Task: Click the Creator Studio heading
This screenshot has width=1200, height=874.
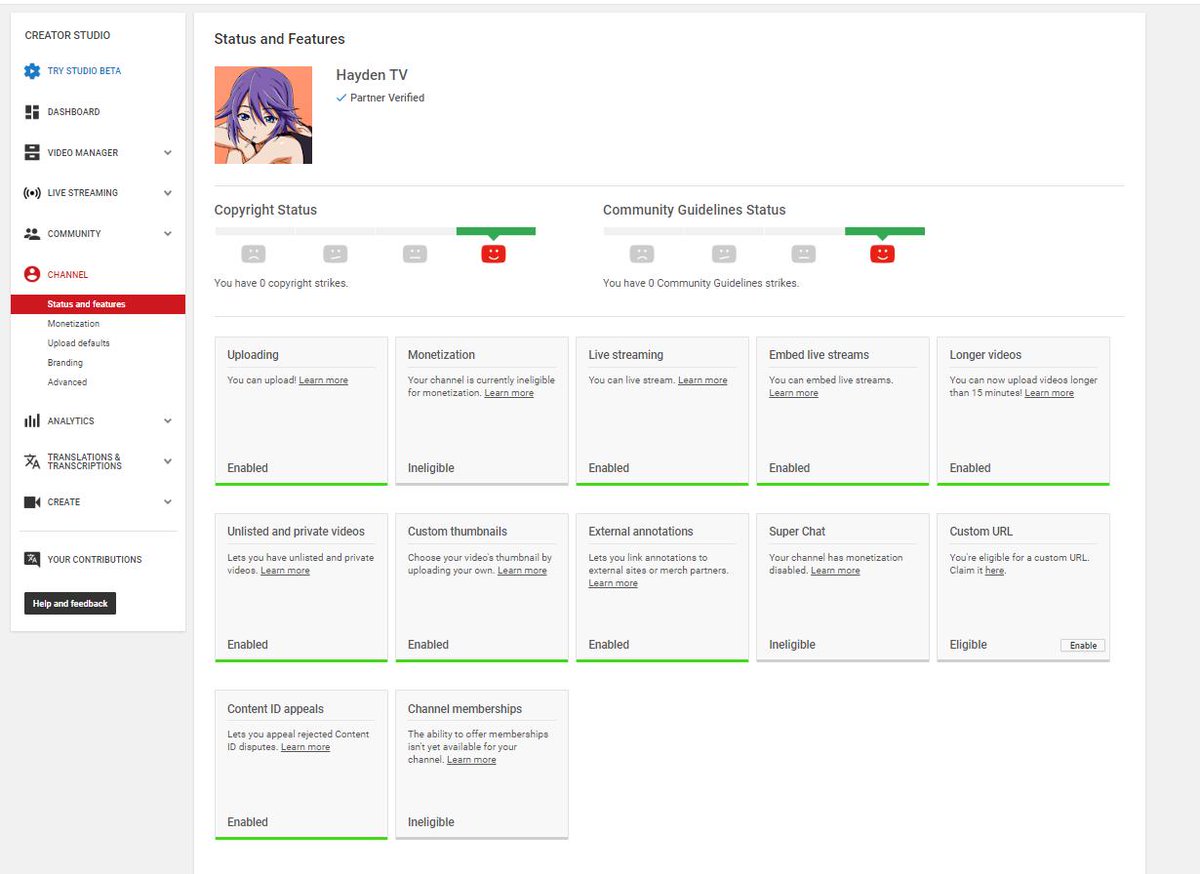Action: click(x=68, y=35)
